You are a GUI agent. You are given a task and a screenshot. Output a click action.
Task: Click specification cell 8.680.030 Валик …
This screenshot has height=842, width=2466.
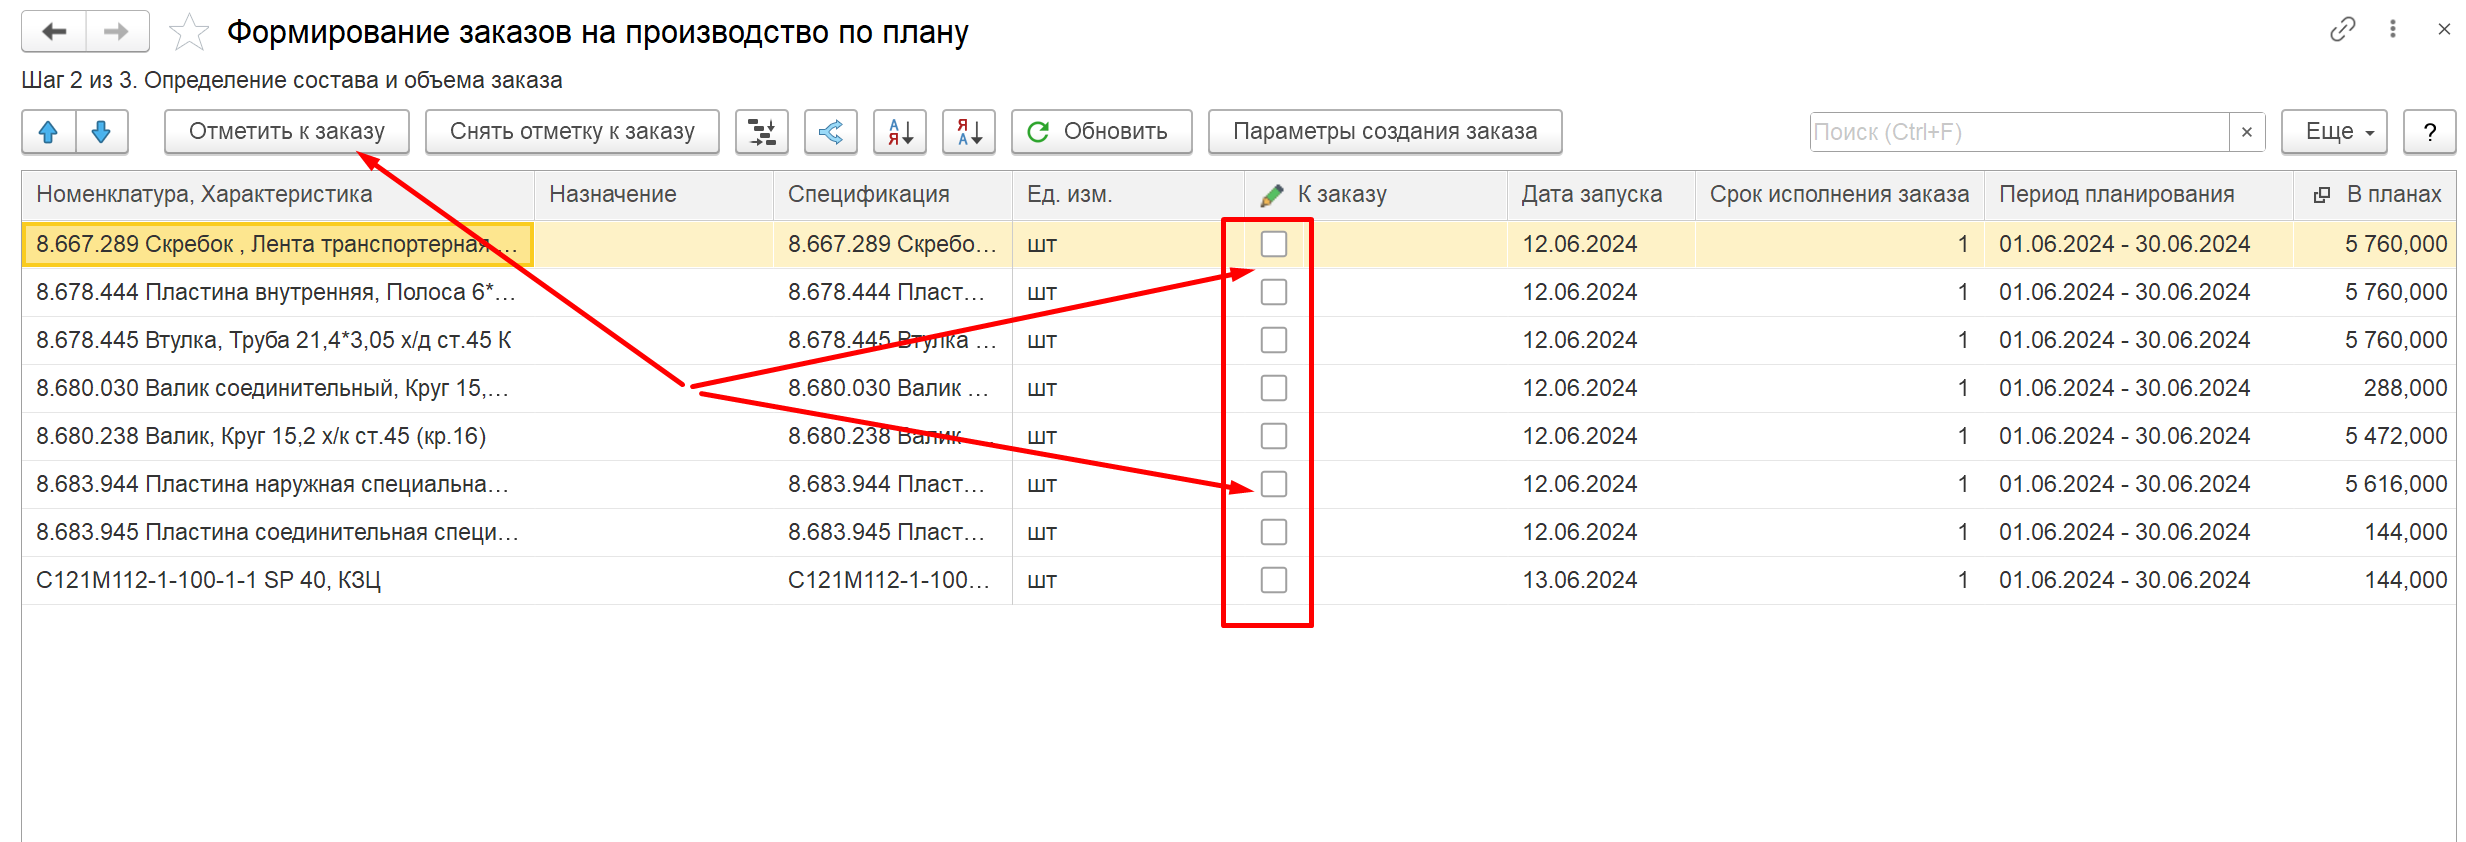(x=893, y=388)
